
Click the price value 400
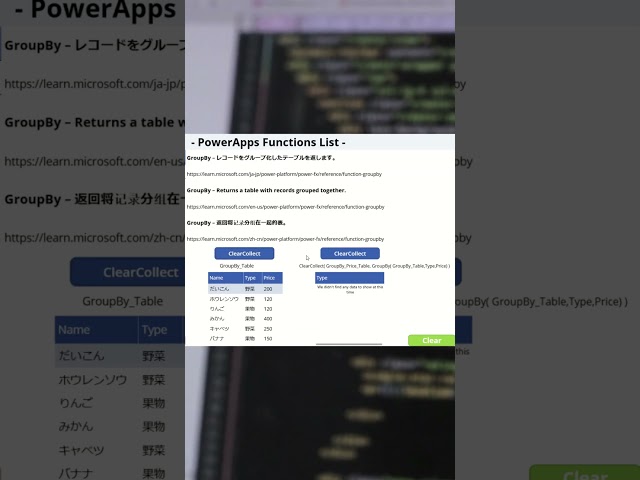pyautogui.click(x=268, y=319)
